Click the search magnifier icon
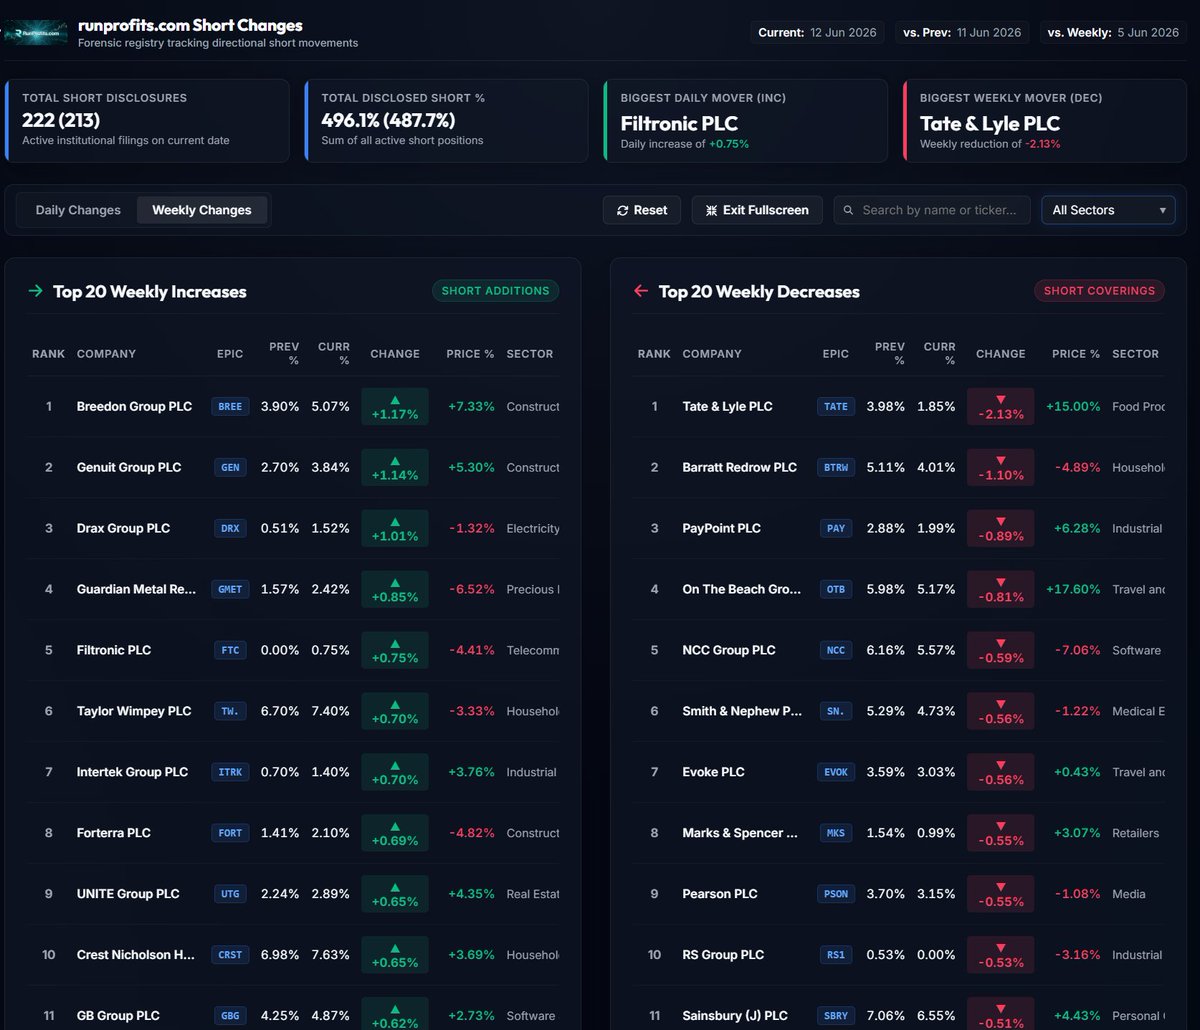This screenshot has width=1200, height=1030. [x=849, y=210]
